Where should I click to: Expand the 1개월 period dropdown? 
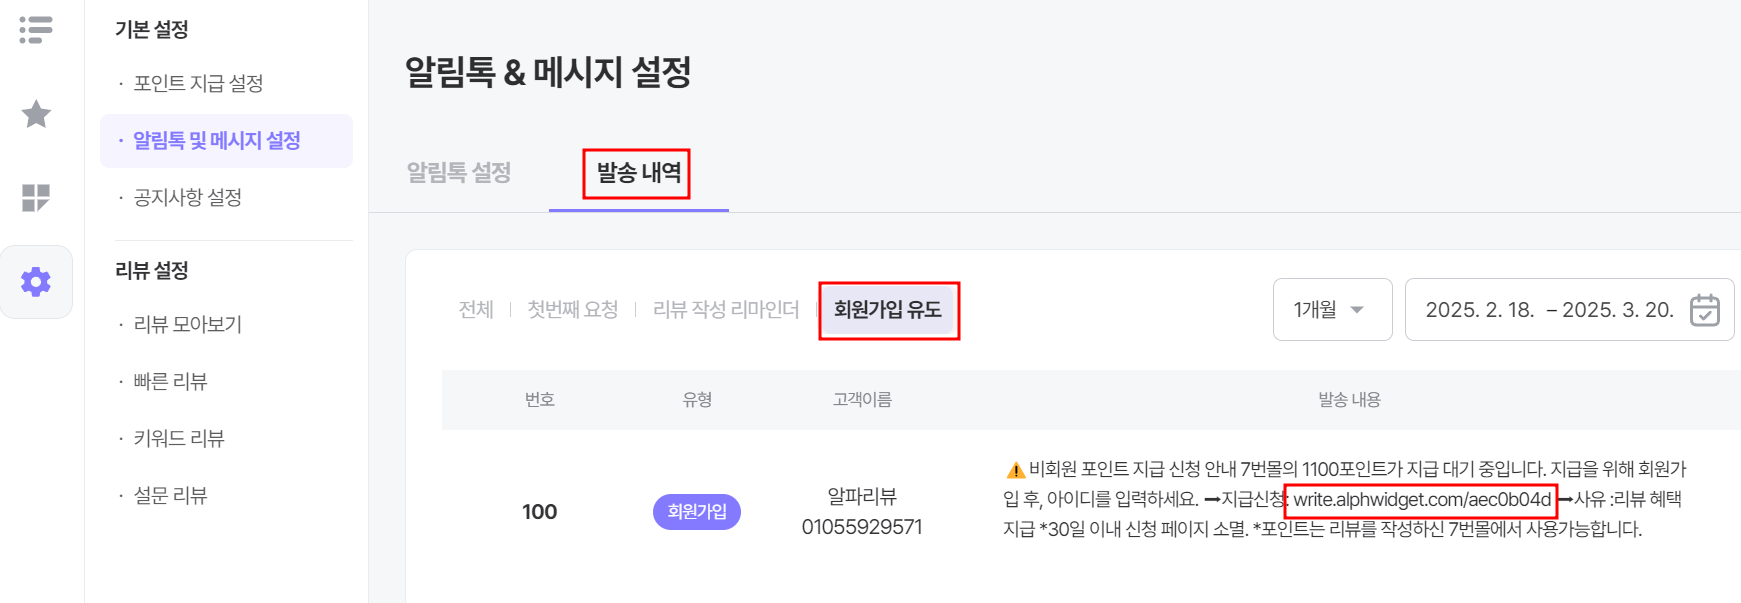(x=1332, y=310)
